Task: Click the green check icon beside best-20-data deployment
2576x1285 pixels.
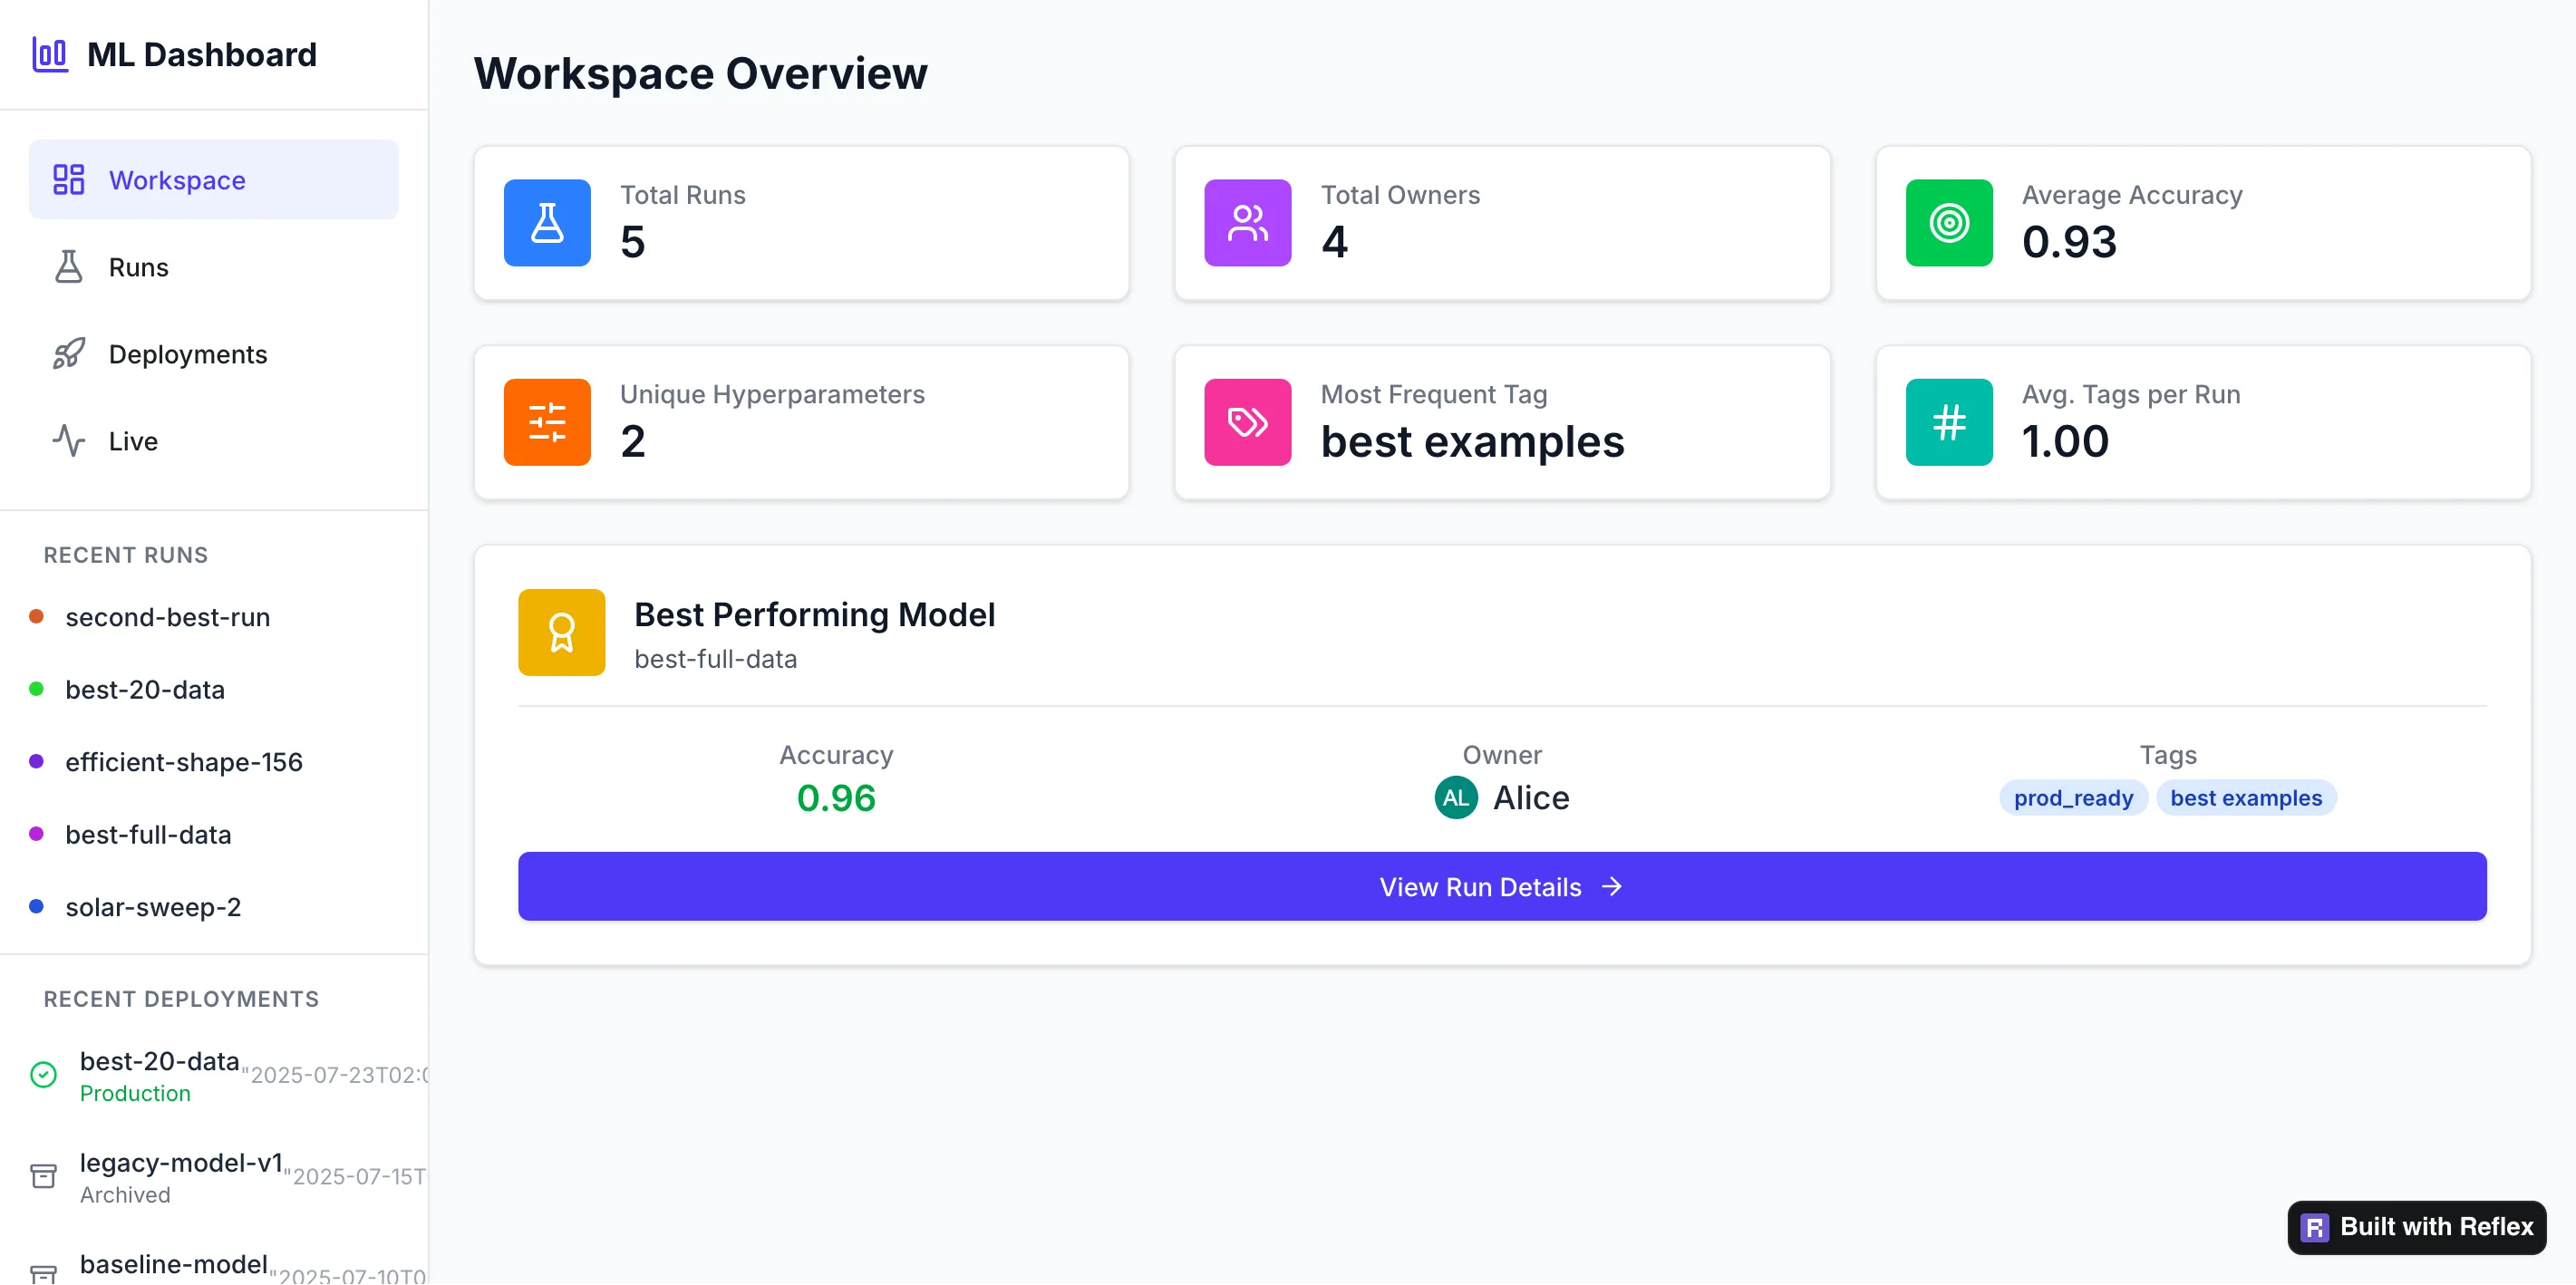Action: pos(43,1074)
